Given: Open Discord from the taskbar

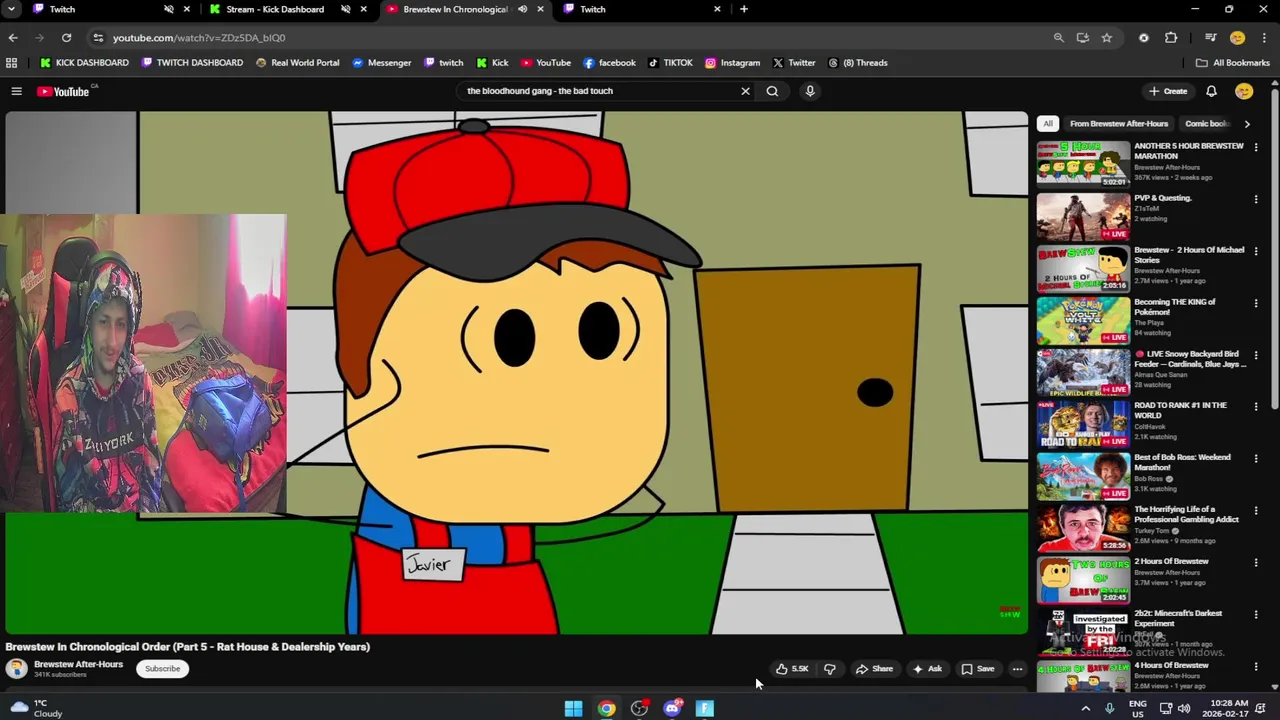Looking at the screenshot, I should coord(672,709).
